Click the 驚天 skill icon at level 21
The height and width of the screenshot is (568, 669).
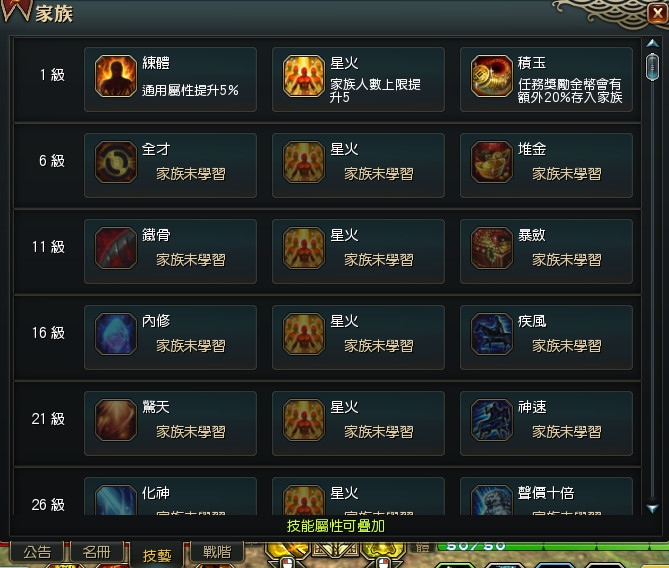(x=116, y=420)
